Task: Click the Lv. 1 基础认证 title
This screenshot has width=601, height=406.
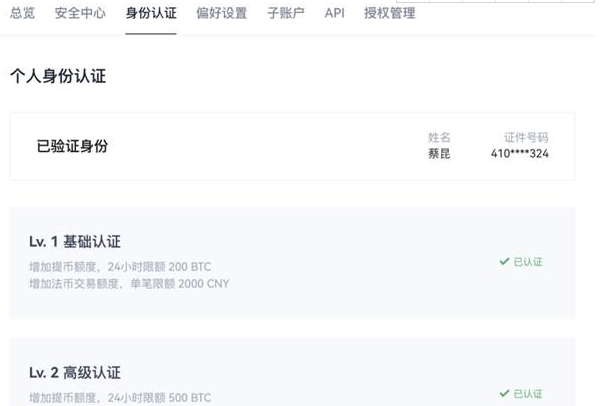Action: [x=75, y=241]
